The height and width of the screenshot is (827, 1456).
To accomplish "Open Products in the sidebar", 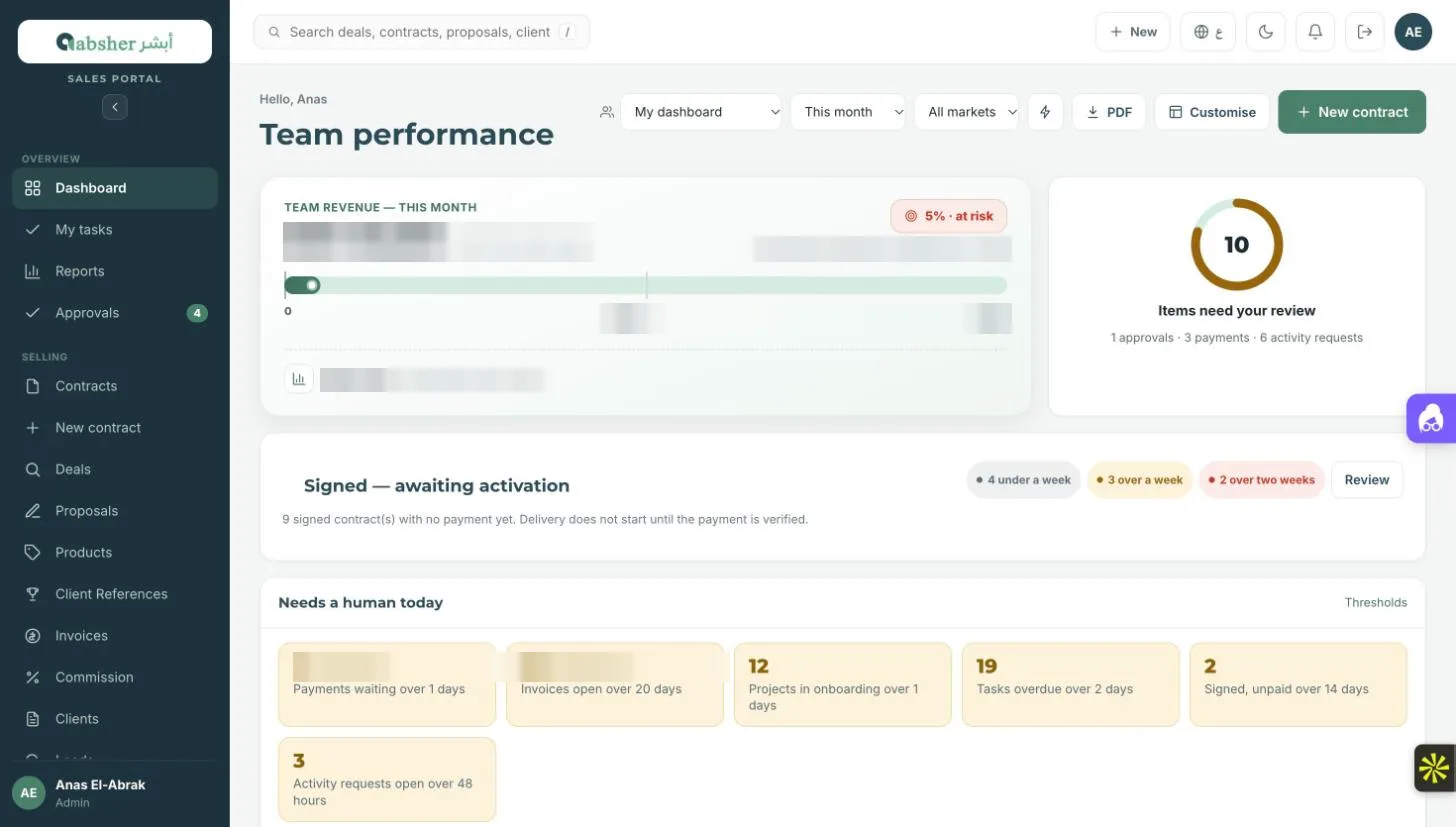I will point(115,552).
